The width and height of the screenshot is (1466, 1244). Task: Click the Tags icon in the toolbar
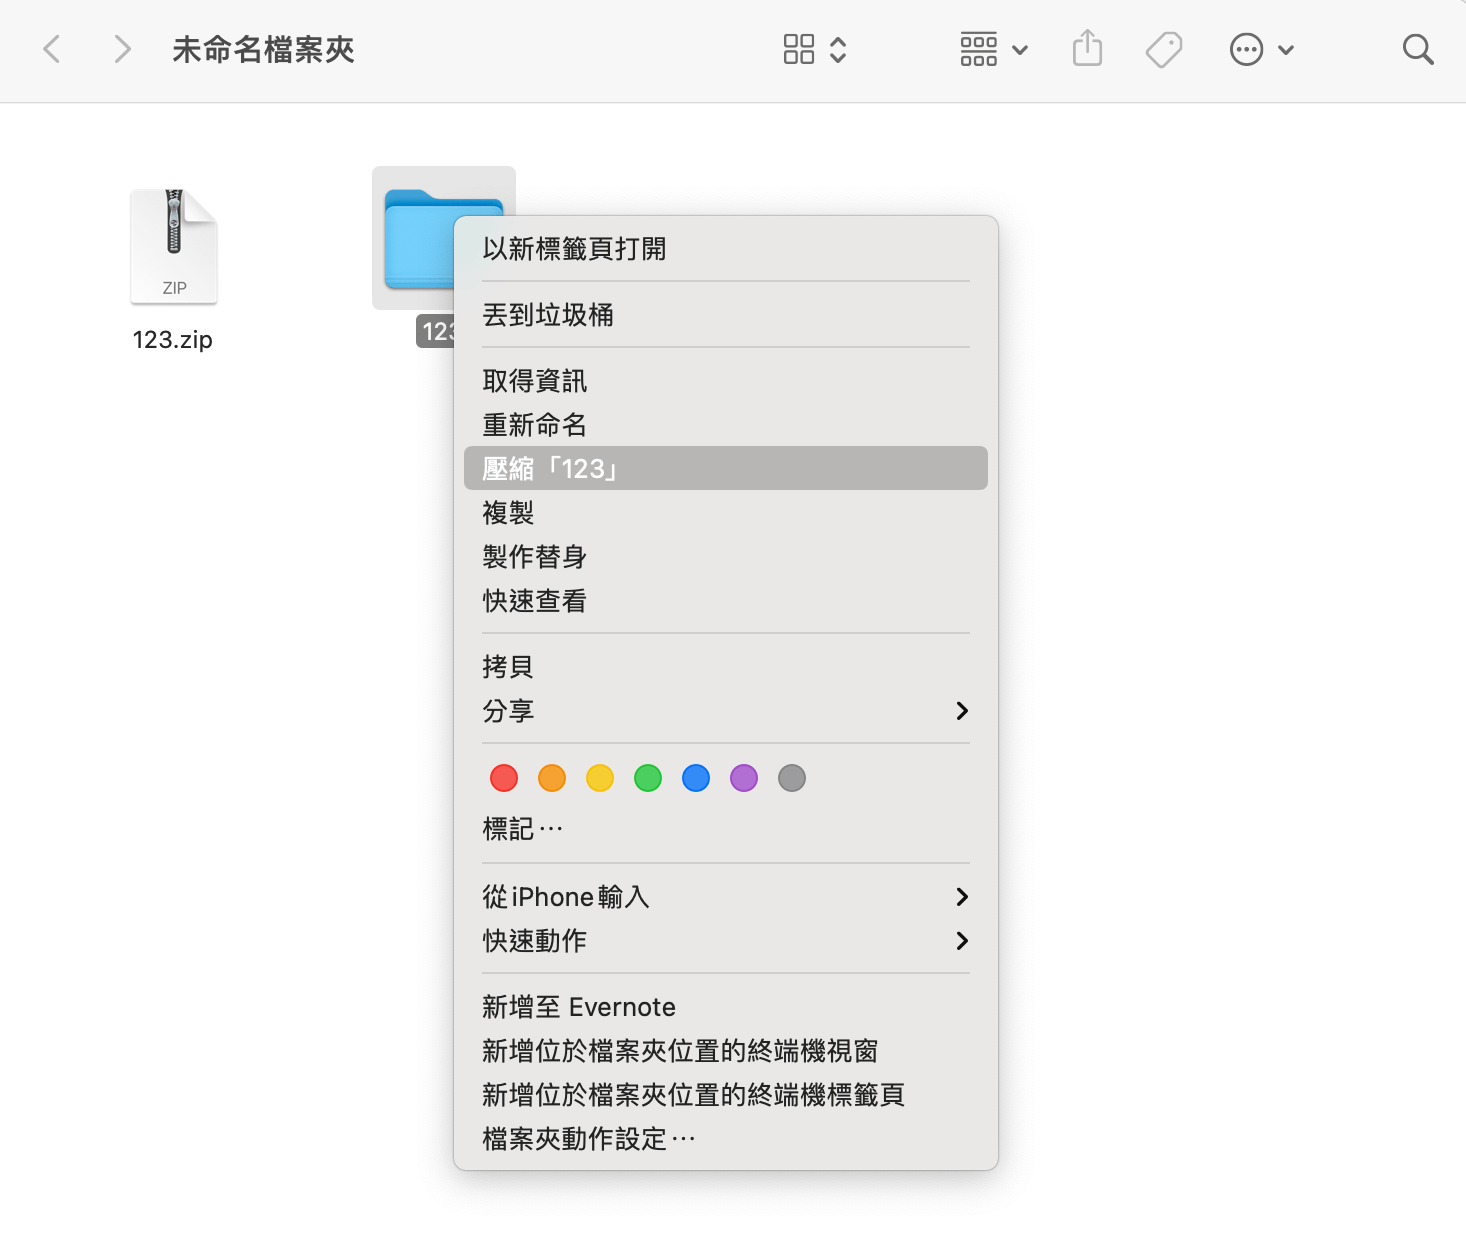(1163, 48)
